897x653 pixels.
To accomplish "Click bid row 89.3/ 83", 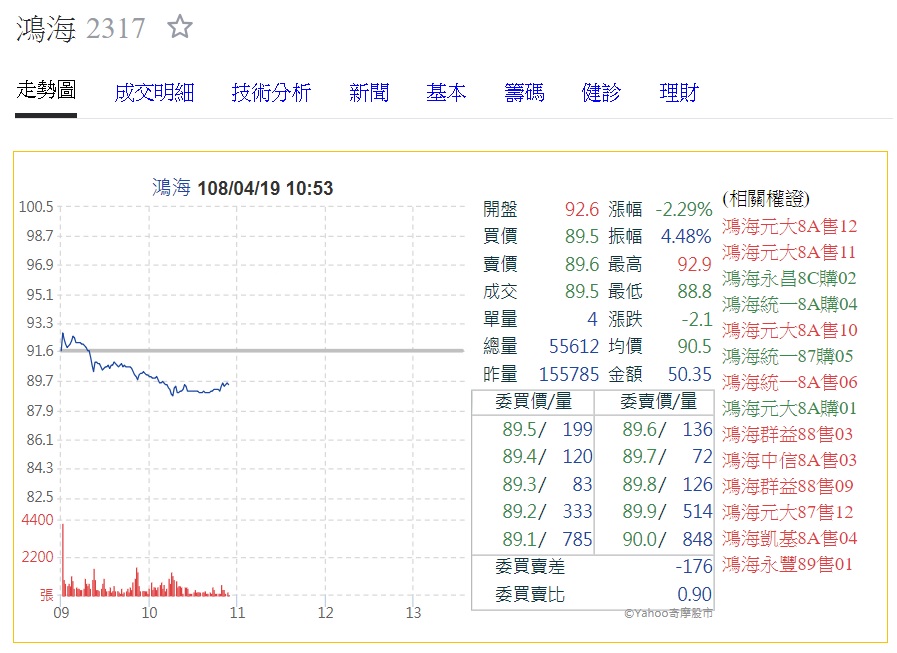I will click(547, 484).
